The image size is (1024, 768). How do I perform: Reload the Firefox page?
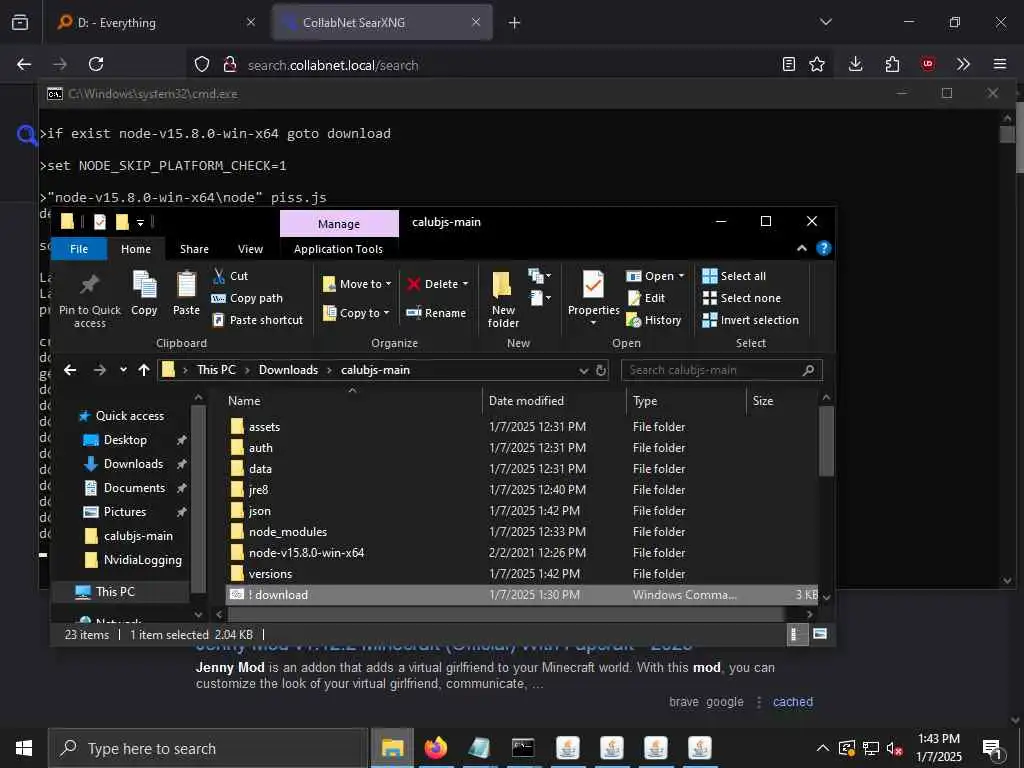point(96,64)
